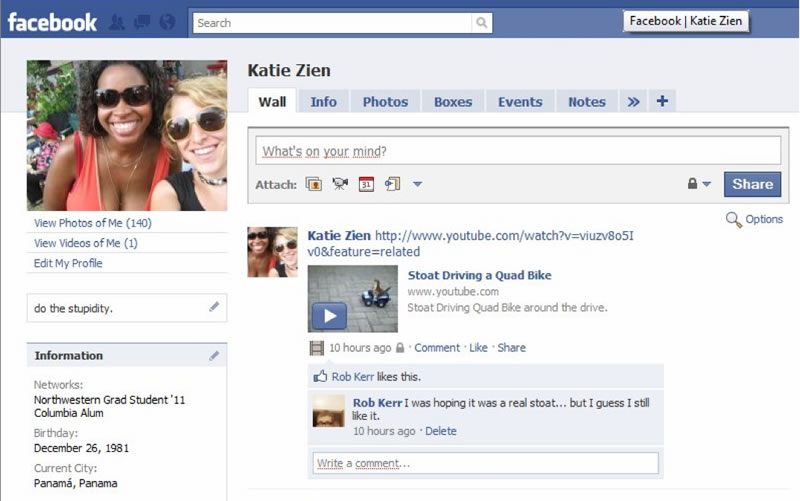Click the Share button in composer

752,184
